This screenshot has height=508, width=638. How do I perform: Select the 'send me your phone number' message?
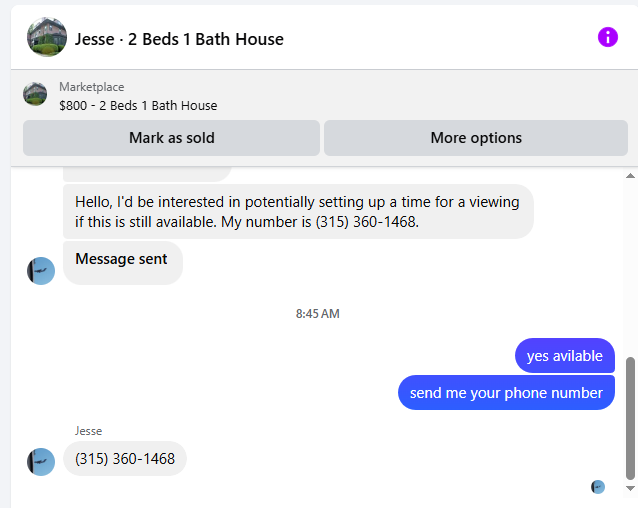[x=506, y=393]
